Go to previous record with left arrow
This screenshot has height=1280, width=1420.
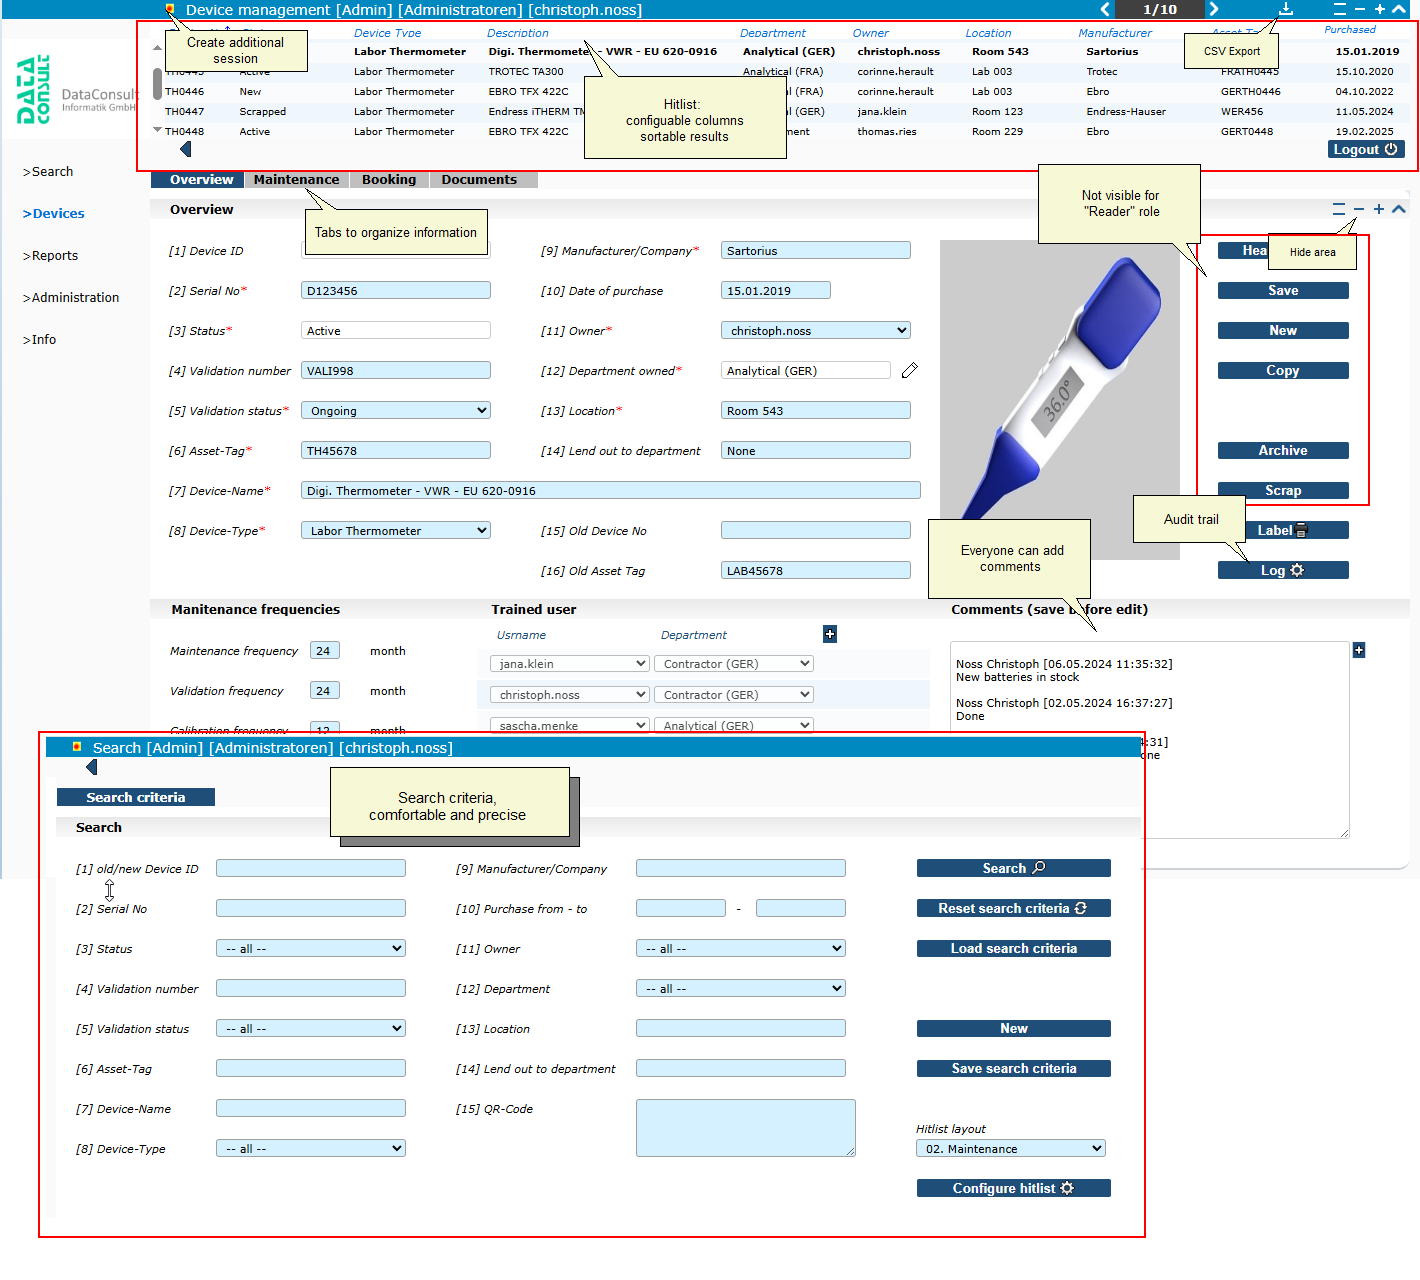point(1105,9)
